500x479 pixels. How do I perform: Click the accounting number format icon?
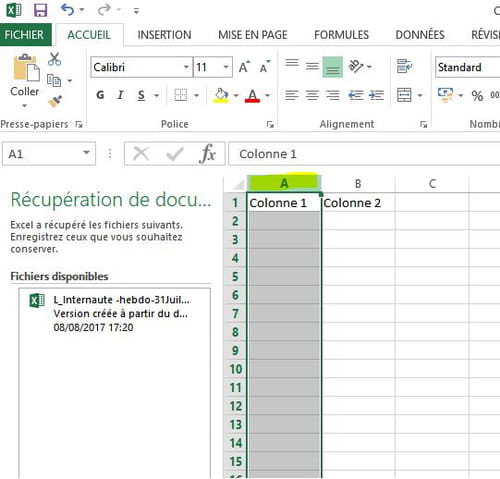tap(445, 95)
